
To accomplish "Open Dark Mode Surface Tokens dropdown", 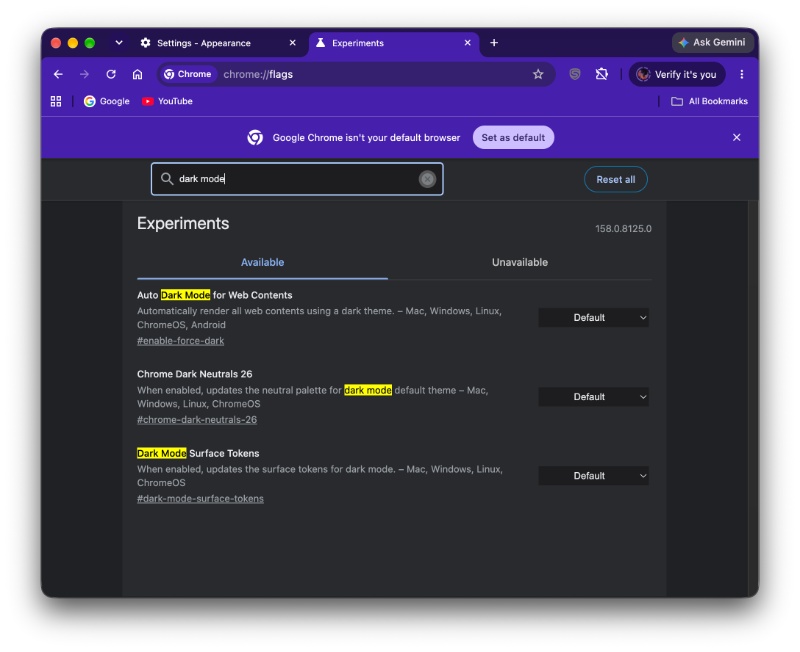I will tap(593, 476).
